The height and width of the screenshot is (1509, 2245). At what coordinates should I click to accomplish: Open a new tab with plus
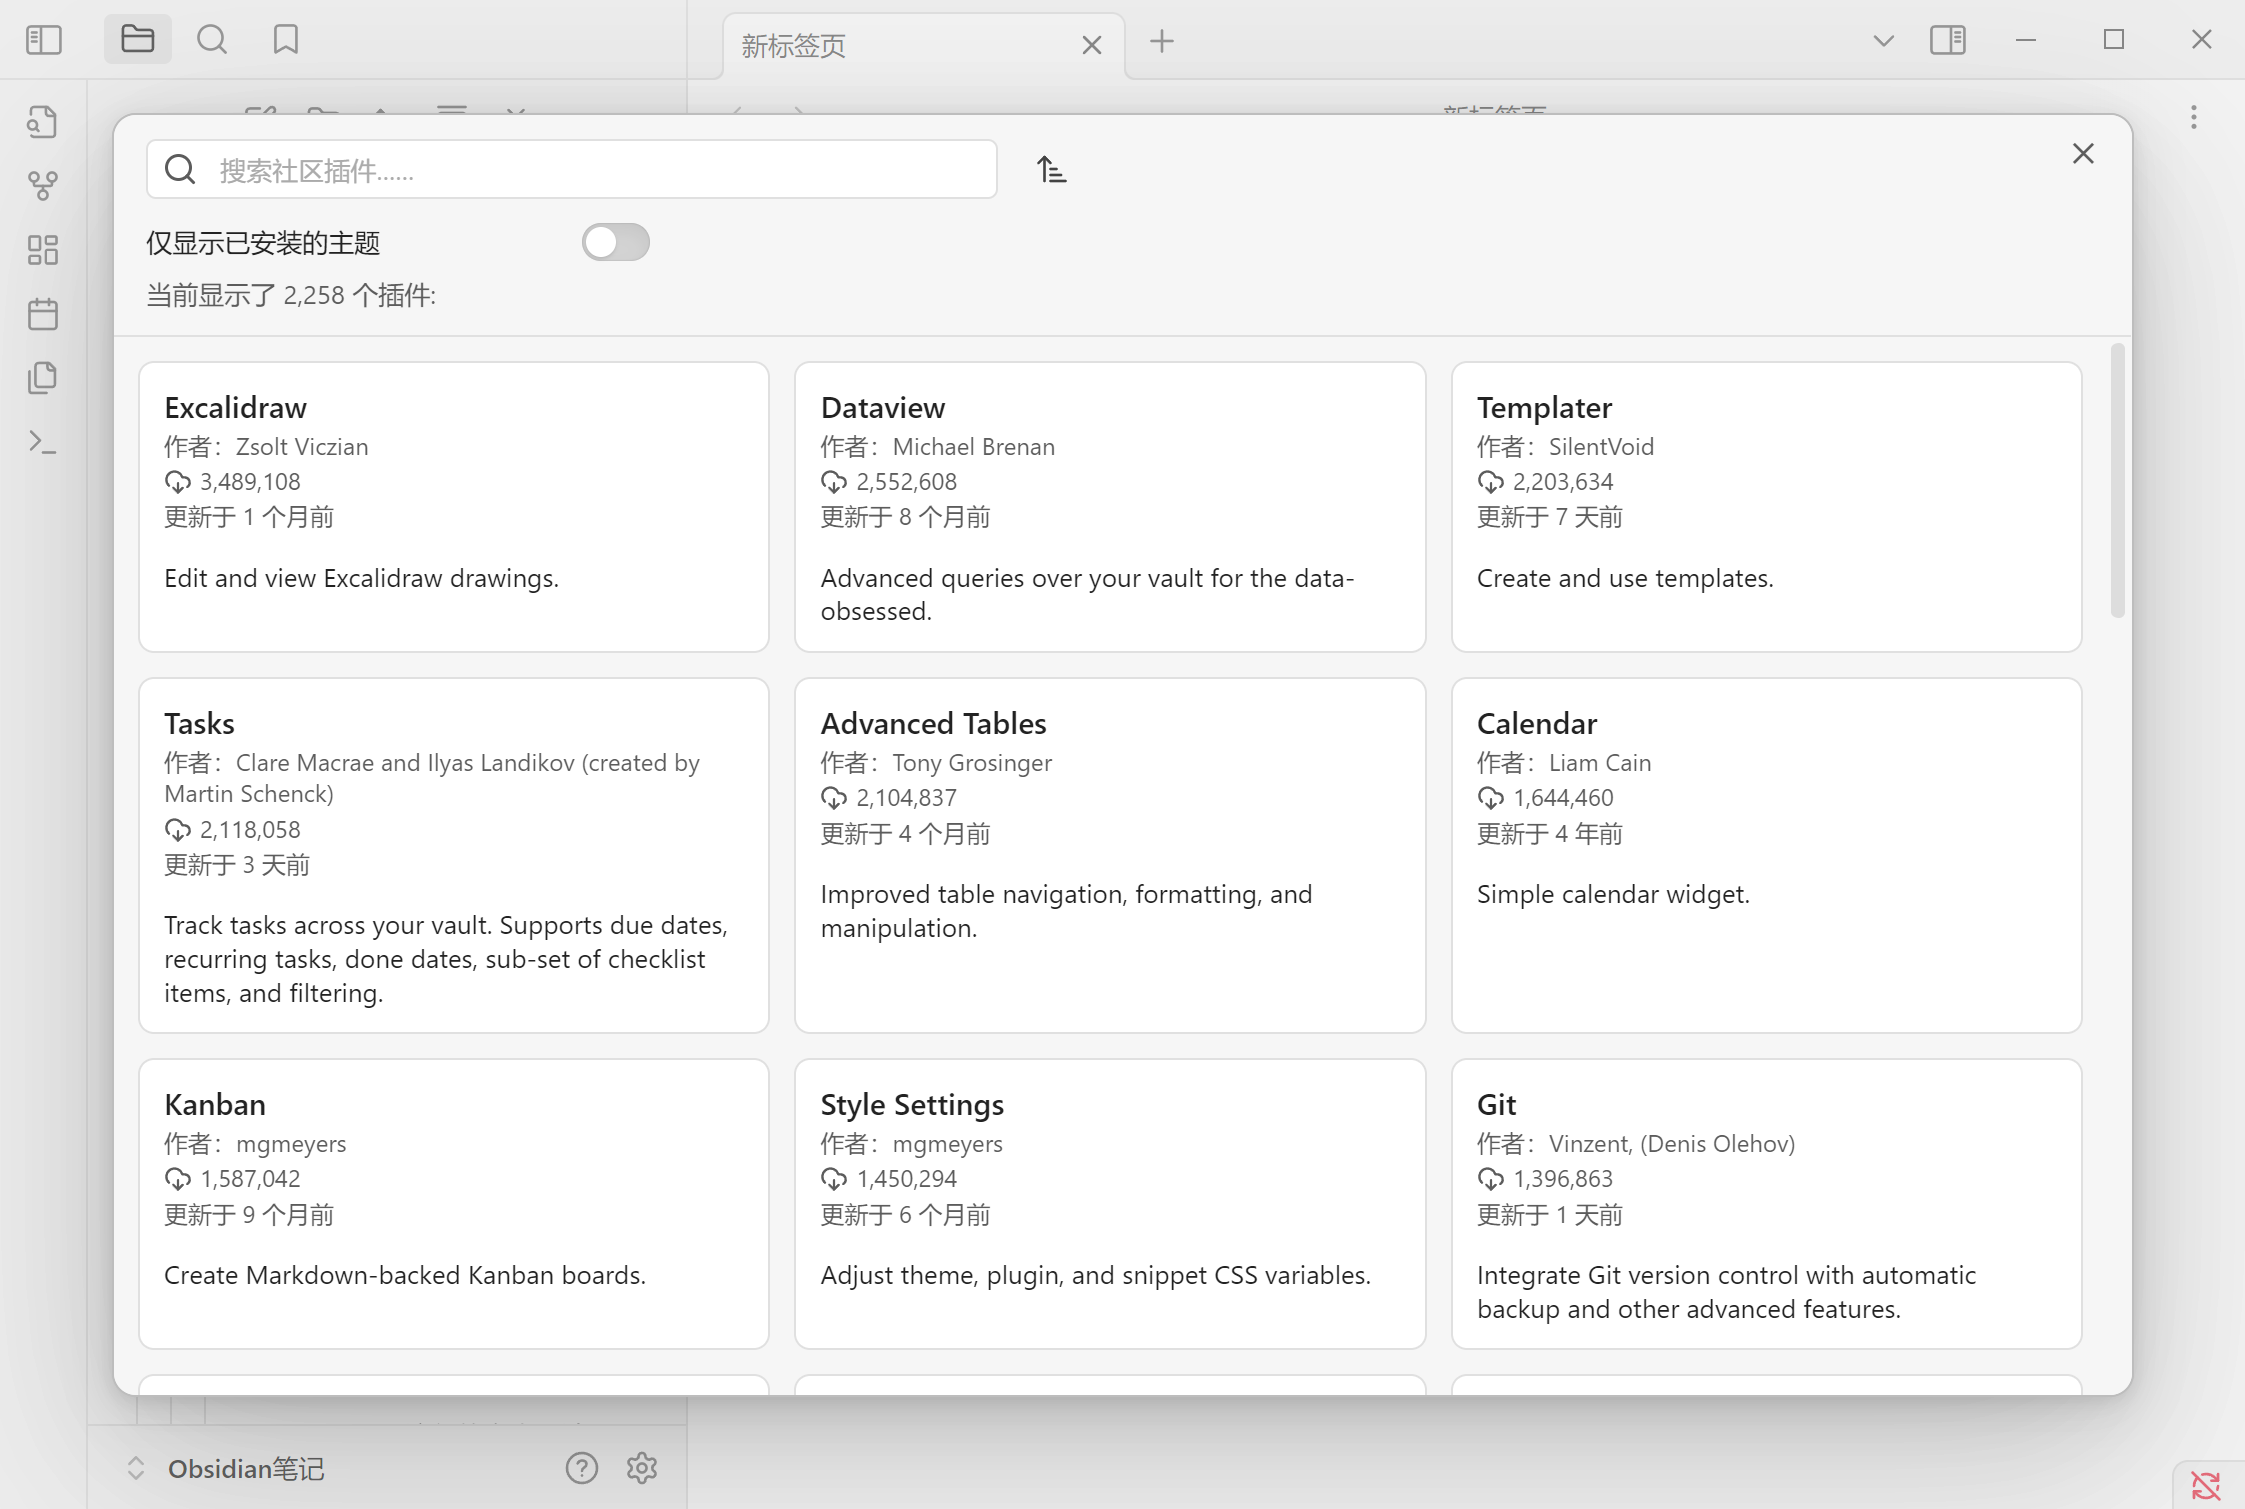pos(1161,42)
